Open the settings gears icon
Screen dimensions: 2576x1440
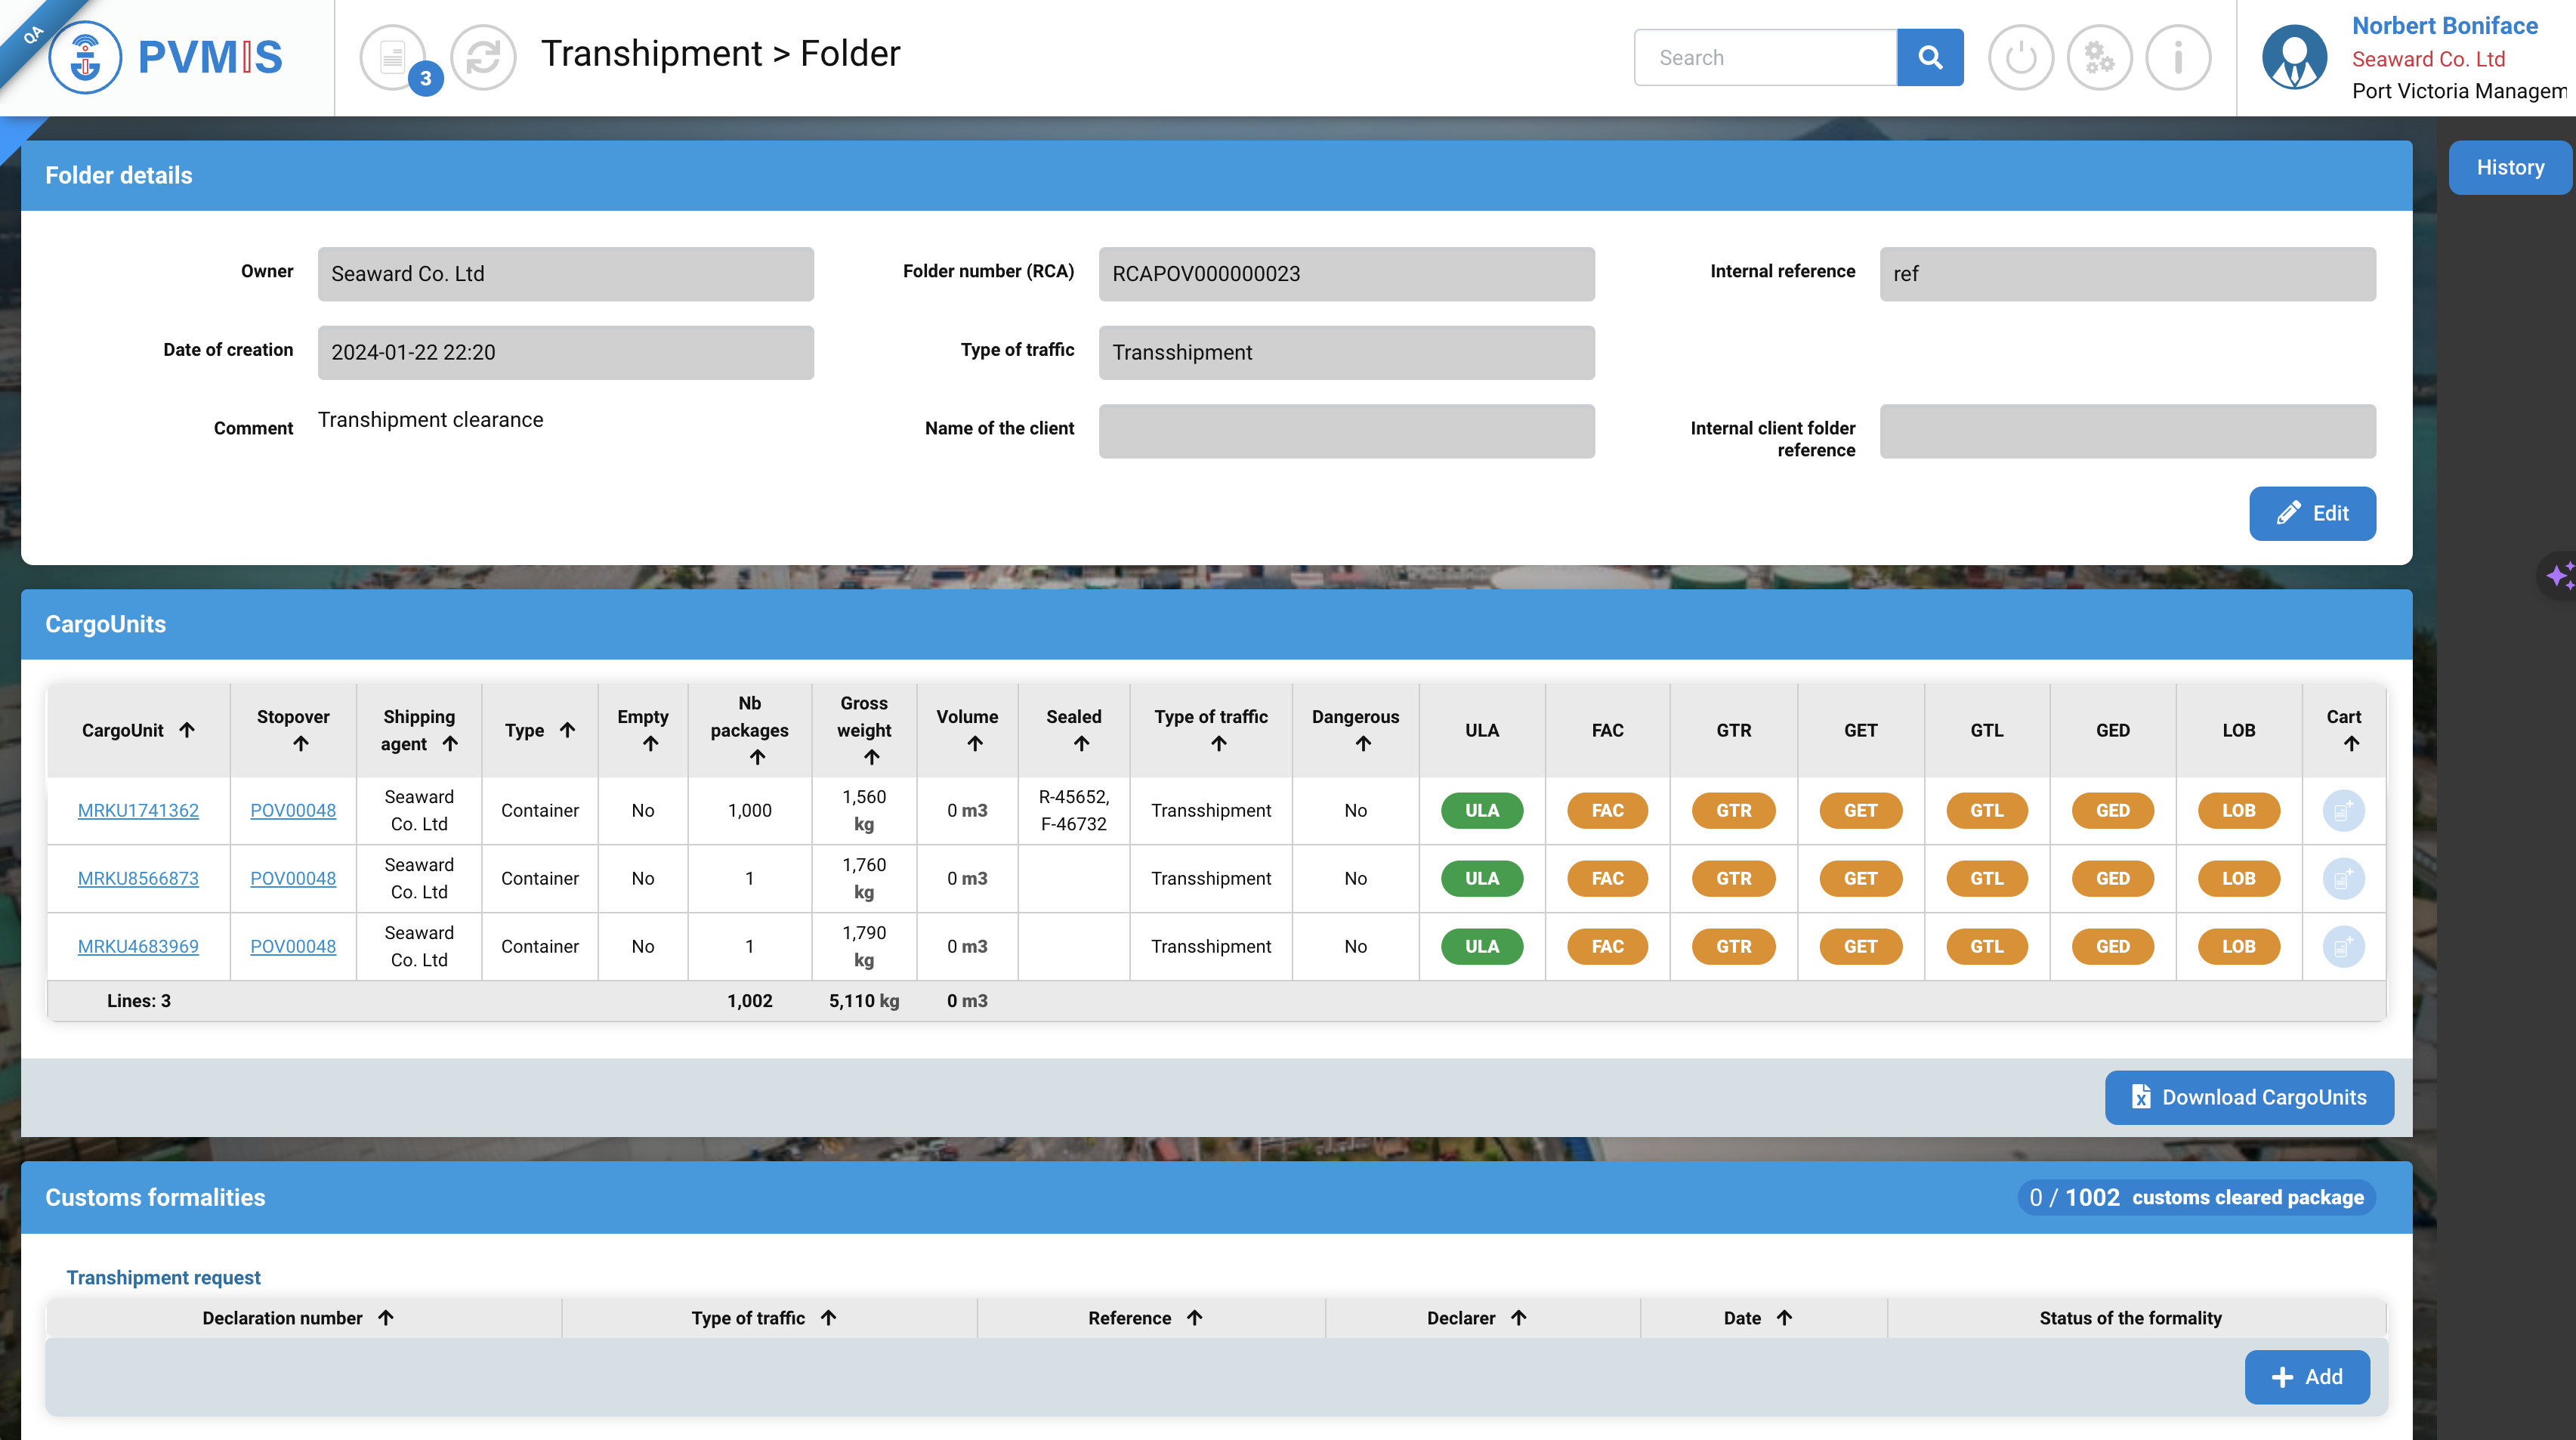pos(2099,57)
